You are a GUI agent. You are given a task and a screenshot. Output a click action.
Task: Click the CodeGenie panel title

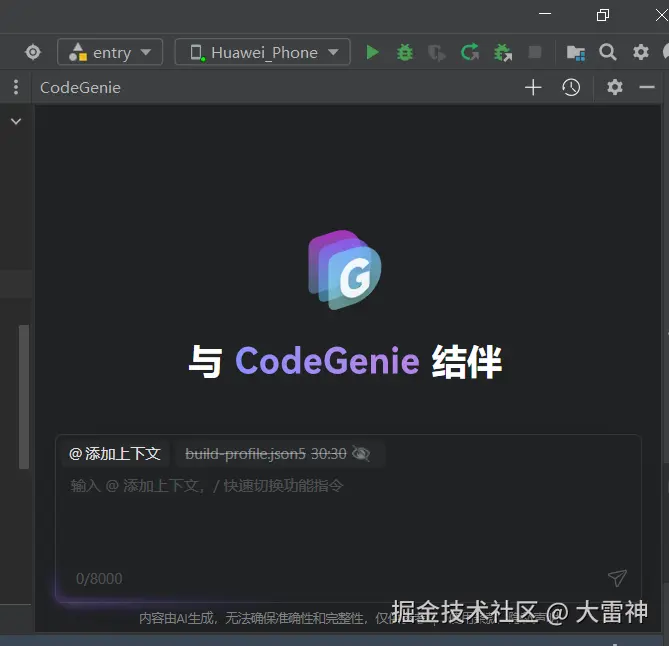coord(80,88)
